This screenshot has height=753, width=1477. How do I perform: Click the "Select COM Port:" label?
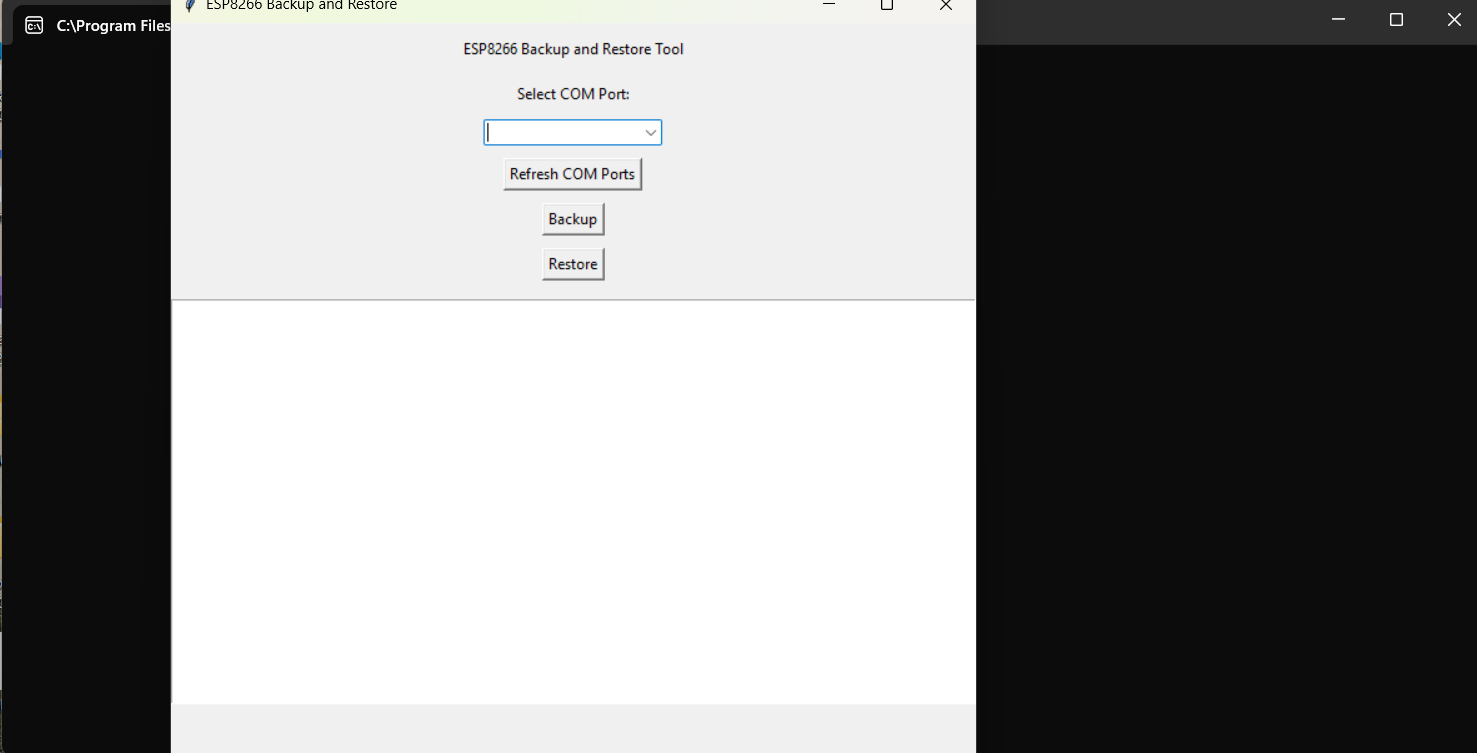tap(573, 94)
